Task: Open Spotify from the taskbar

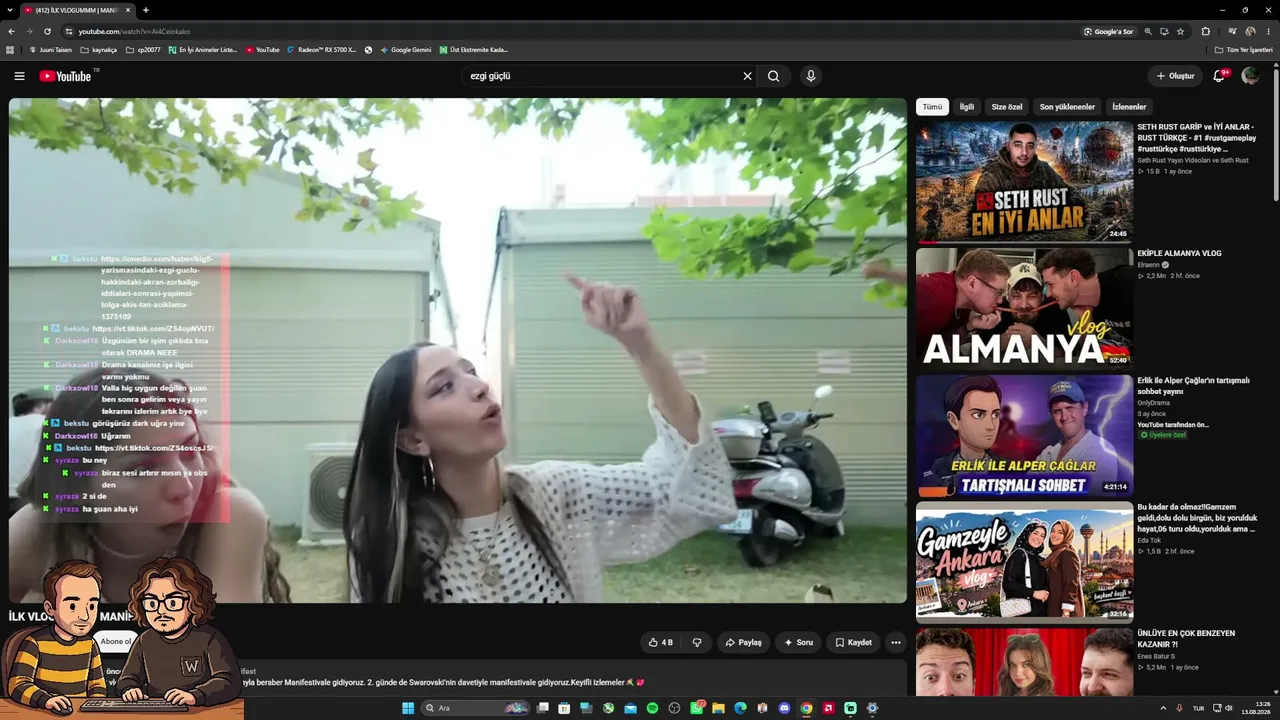Action: 652,708
